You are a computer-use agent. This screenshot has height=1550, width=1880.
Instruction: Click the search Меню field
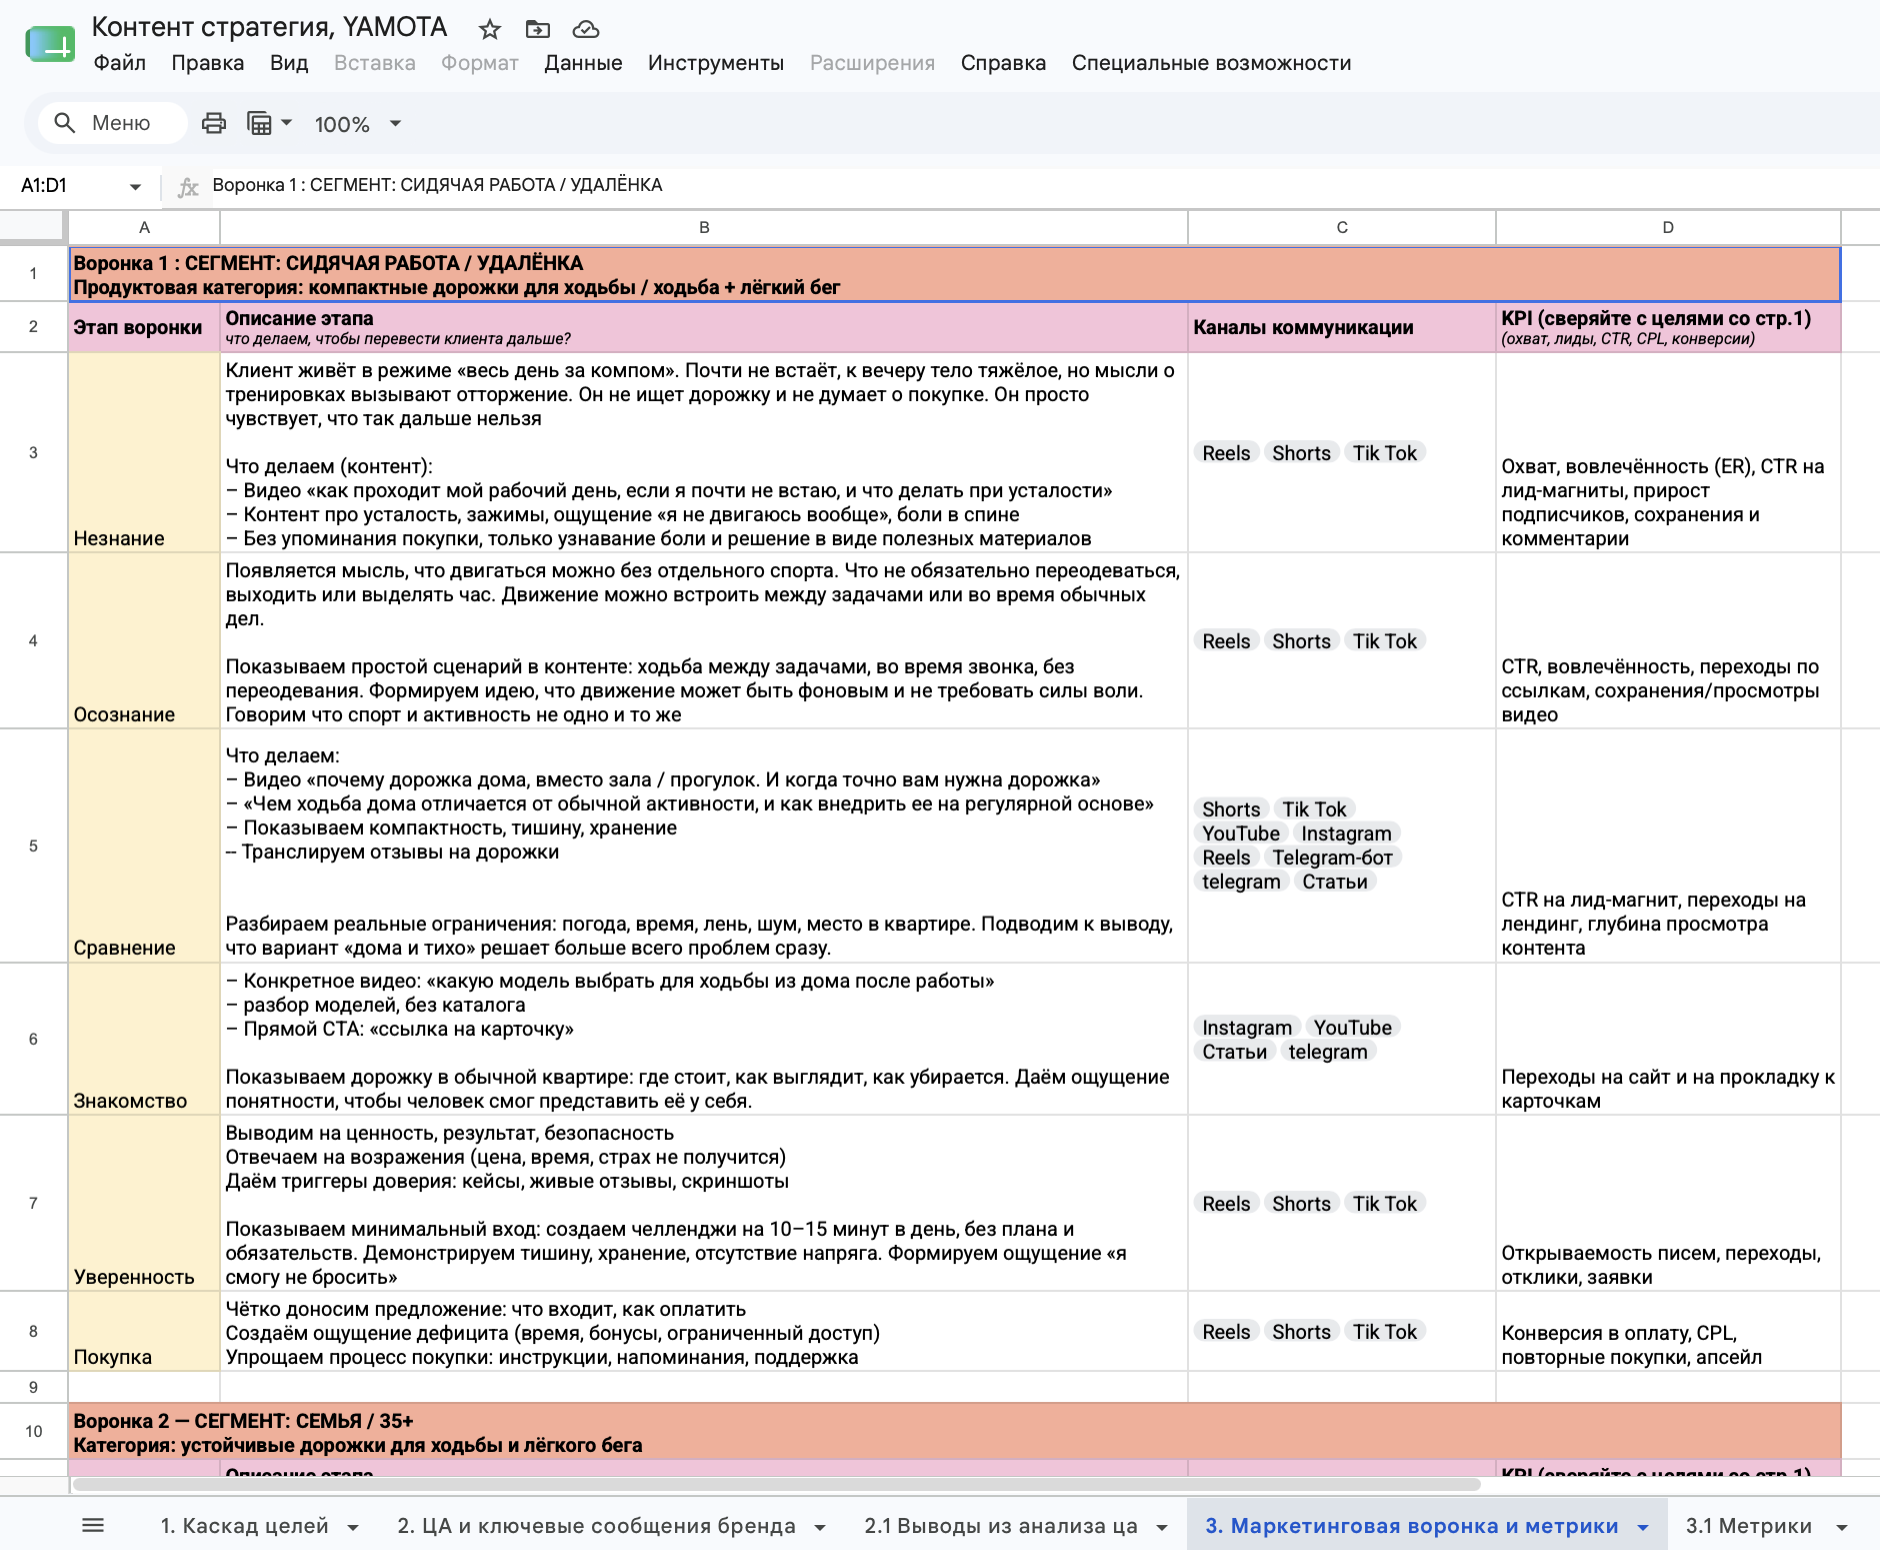[x=113, y=123]
